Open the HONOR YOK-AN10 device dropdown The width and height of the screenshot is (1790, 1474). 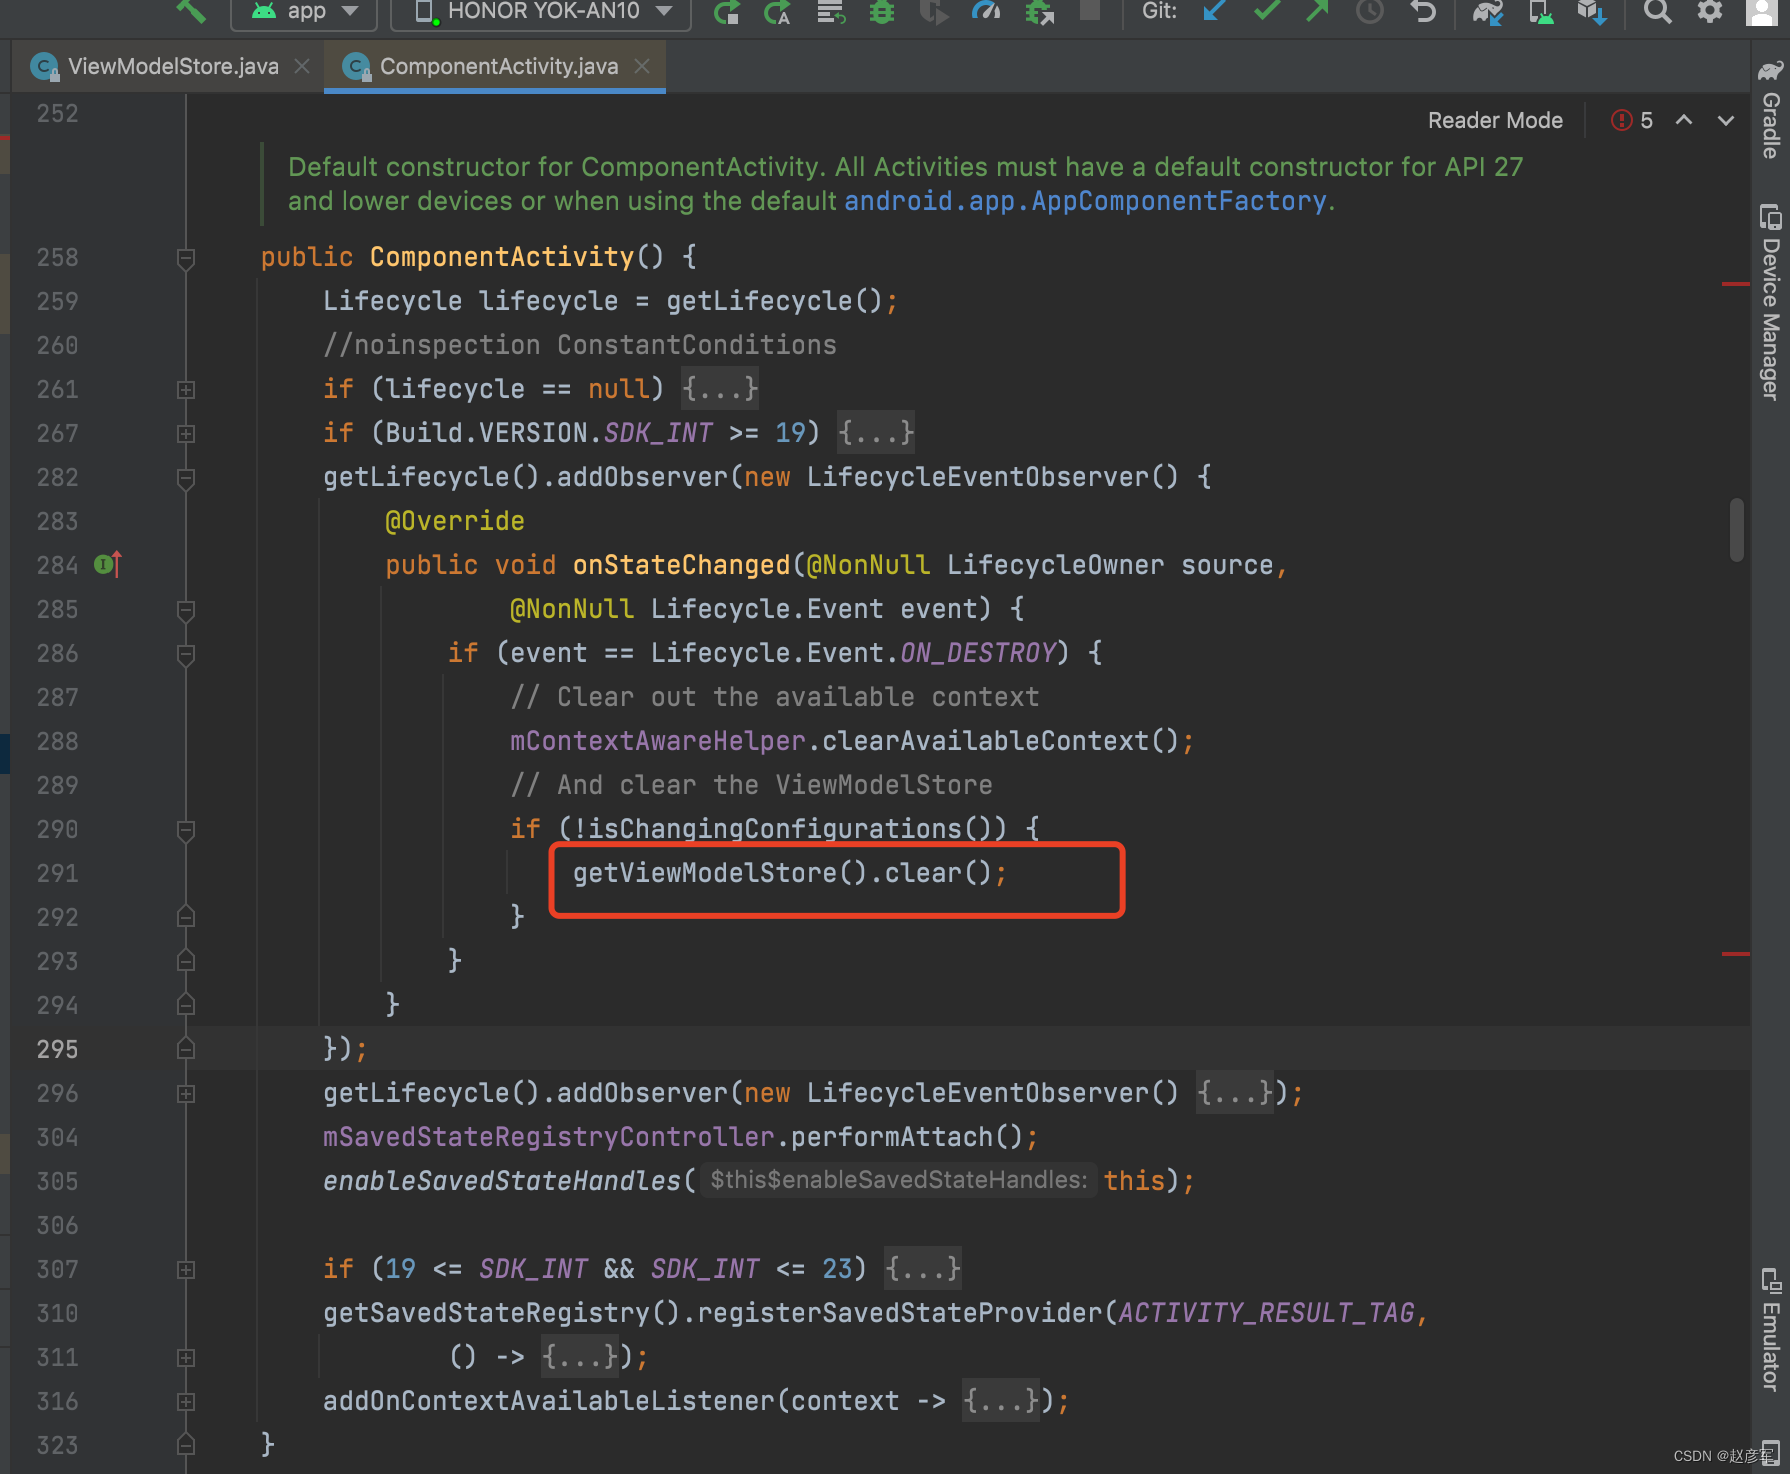[541, 13]
